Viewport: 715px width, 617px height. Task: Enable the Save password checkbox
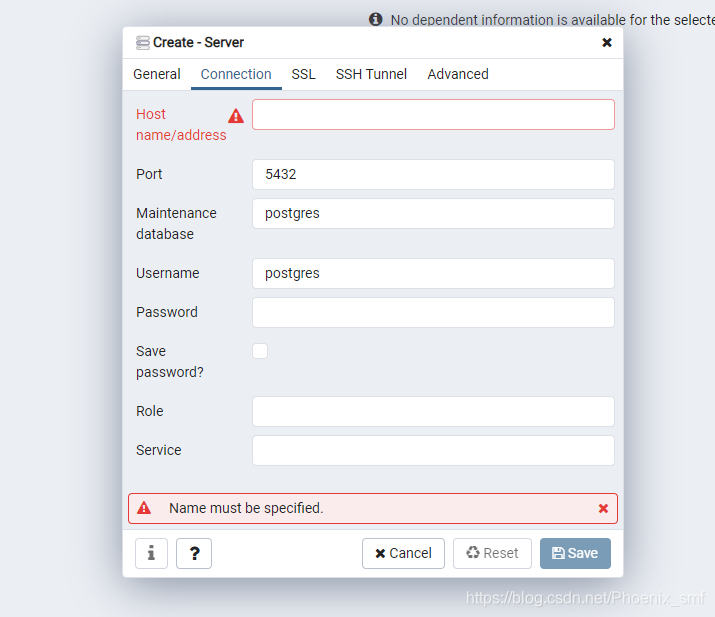260,351
